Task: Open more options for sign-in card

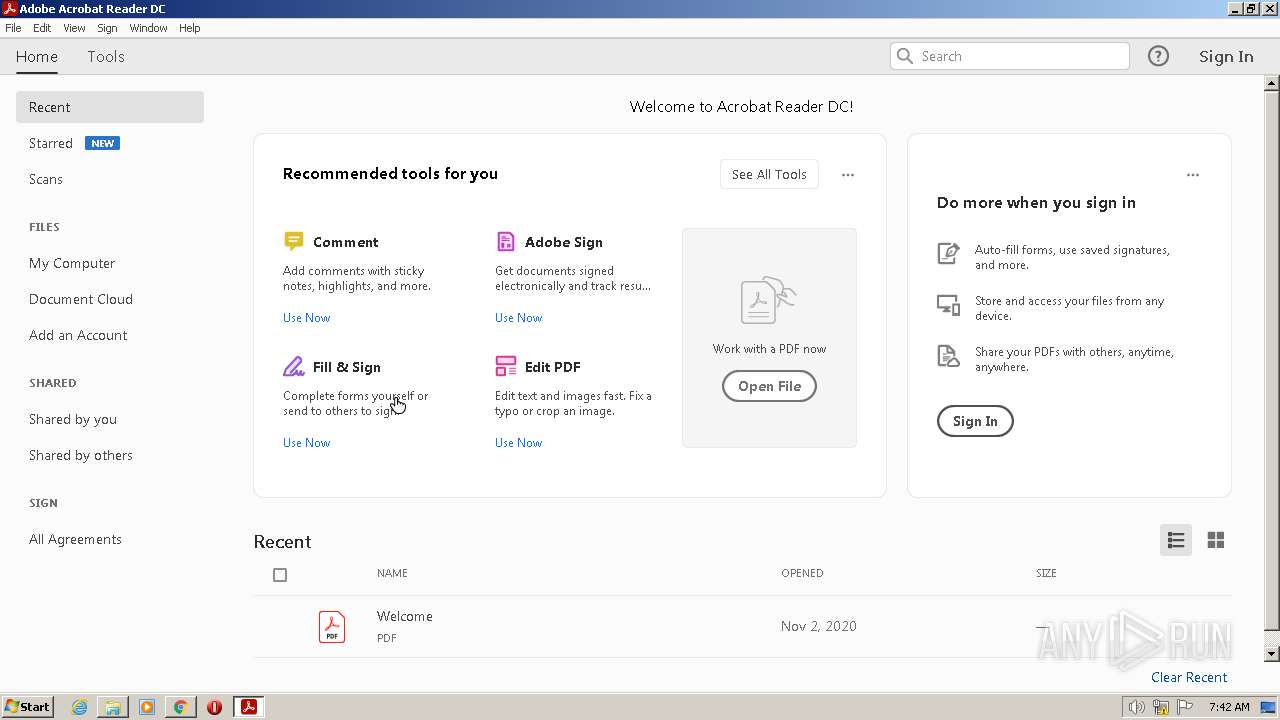Action: click(1193, 175)
